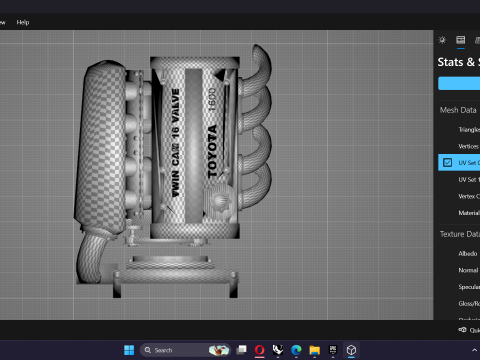Open the Help menu
This screenshot has width=480, height=360.
(x=23, y=22)
